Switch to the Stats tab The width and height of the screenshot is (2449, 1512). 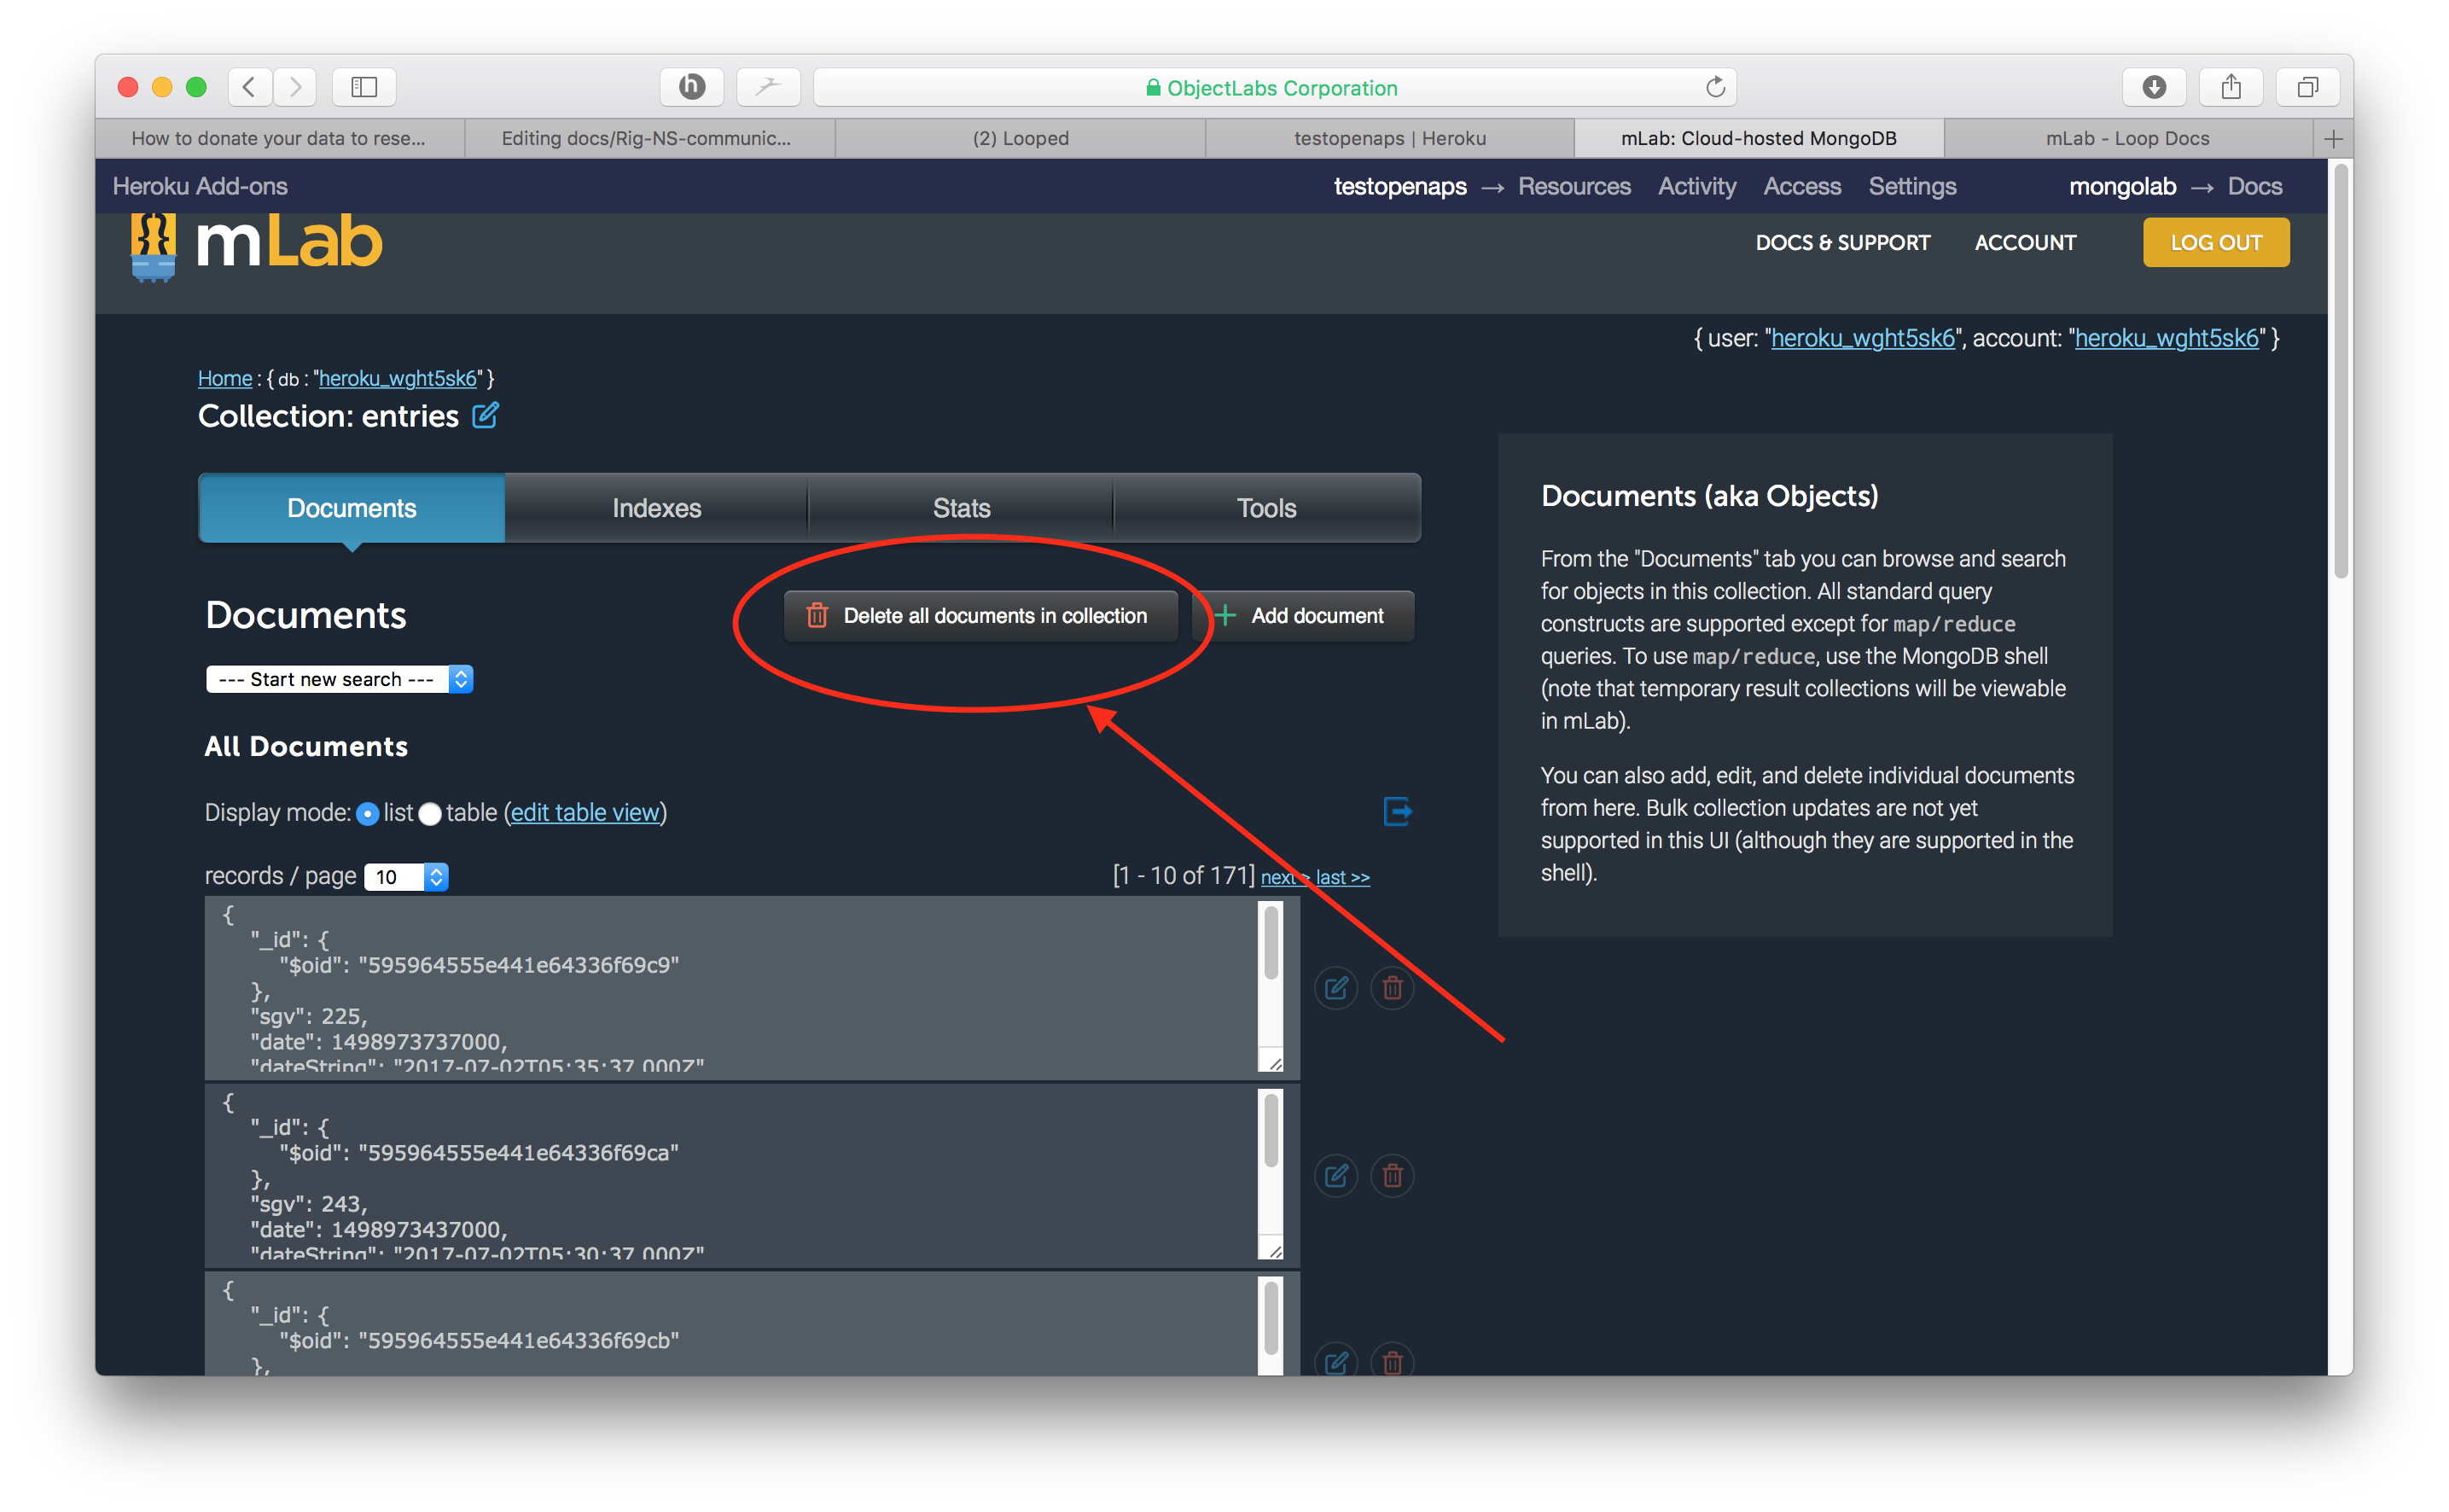[x=962, y=508]
